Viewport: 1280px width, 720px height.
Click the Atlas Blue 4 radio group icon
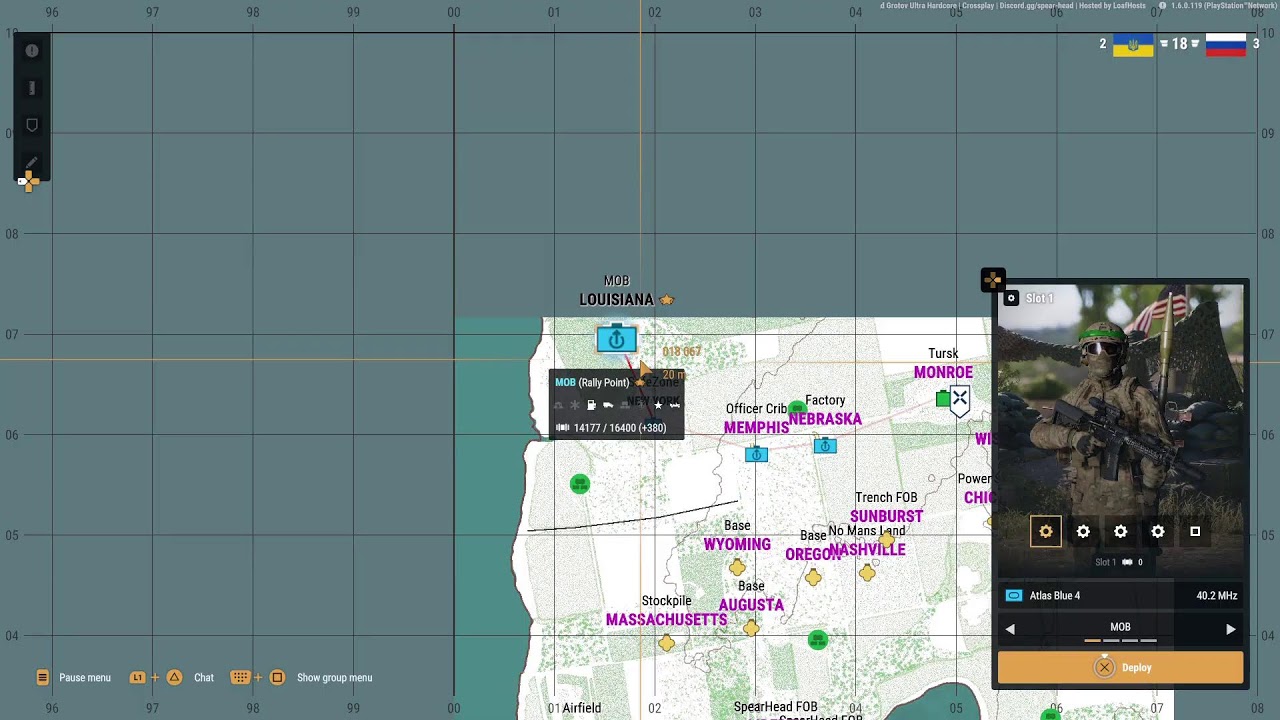1014,596
